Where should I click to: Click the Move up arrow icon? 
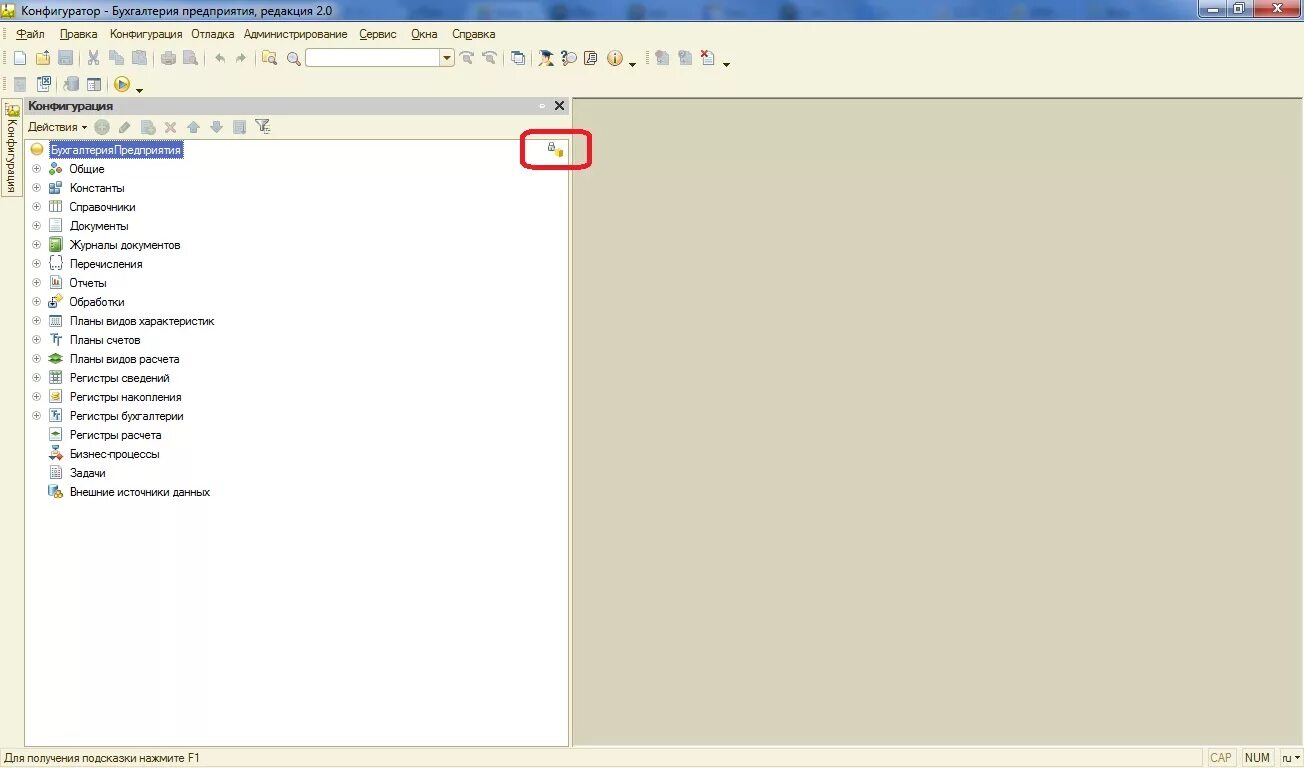pyautogui.click(x=193, y=127)
